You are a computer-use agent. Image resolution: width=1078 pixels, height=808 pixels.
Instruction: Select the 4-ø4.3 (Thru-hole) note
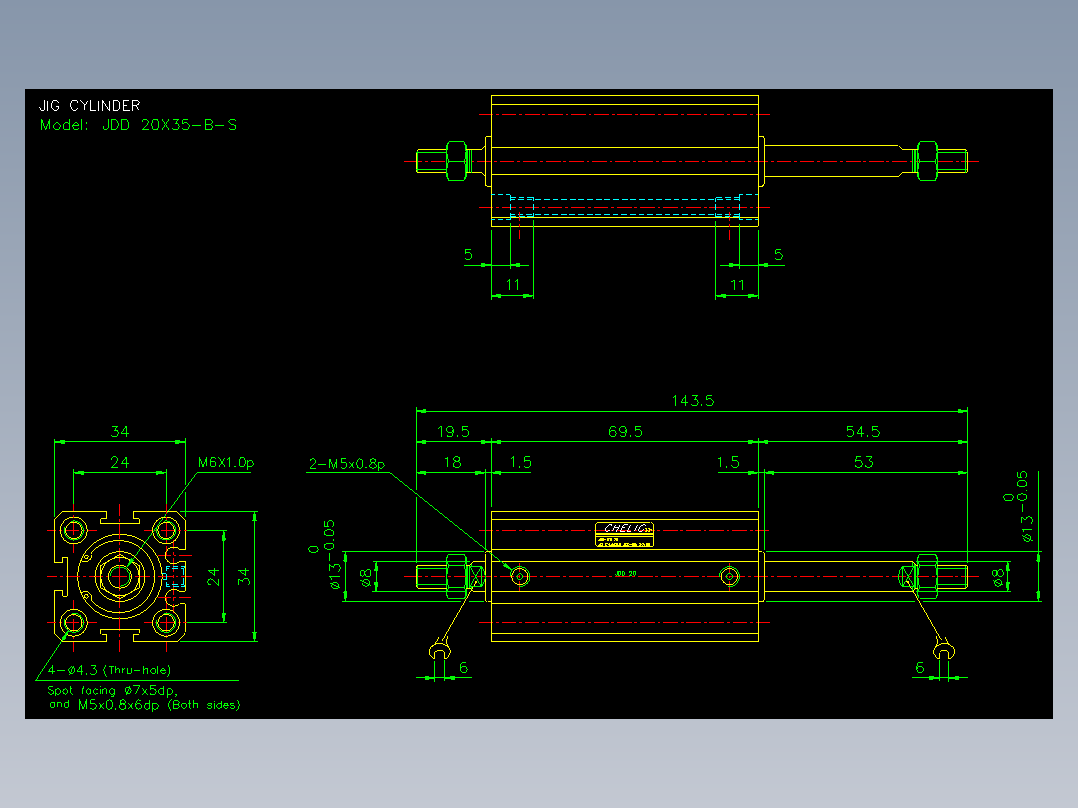tap(109, 670)
